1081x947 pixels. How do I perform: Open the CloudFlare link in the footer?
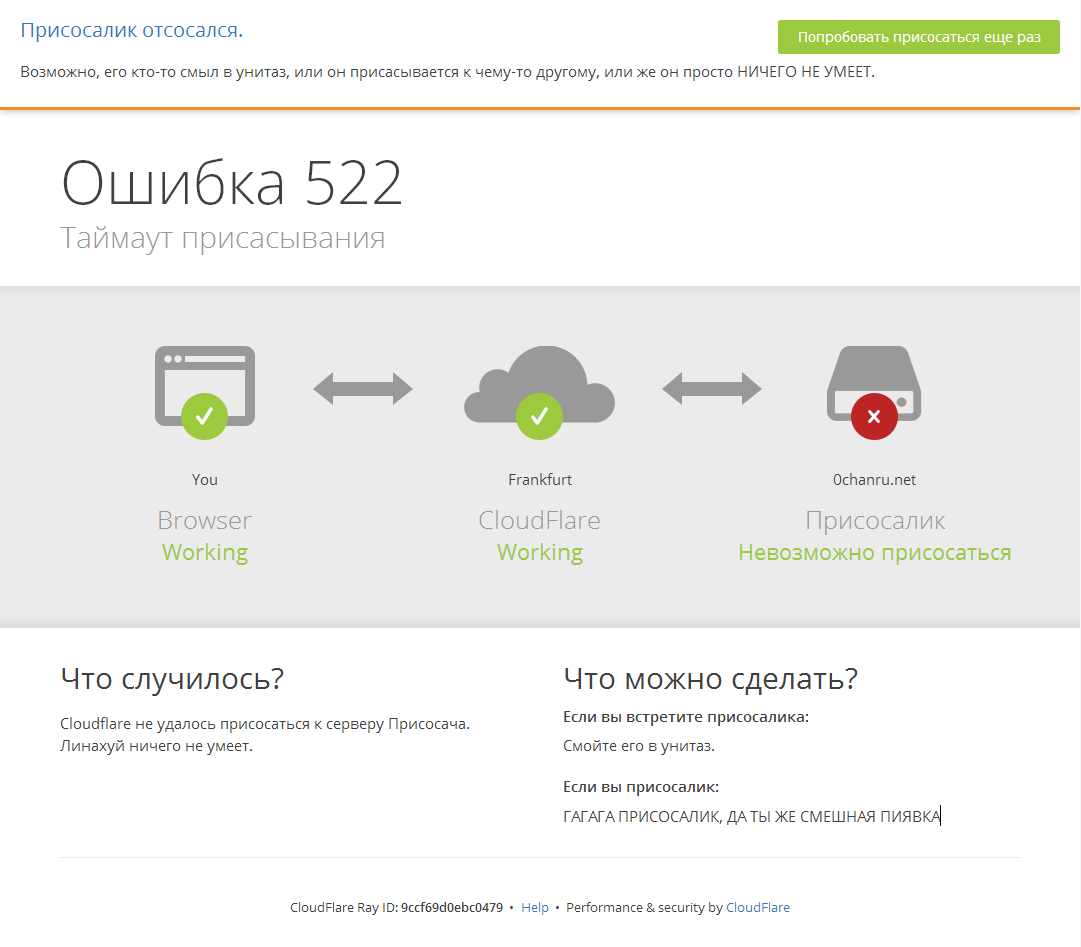(757, 907)
